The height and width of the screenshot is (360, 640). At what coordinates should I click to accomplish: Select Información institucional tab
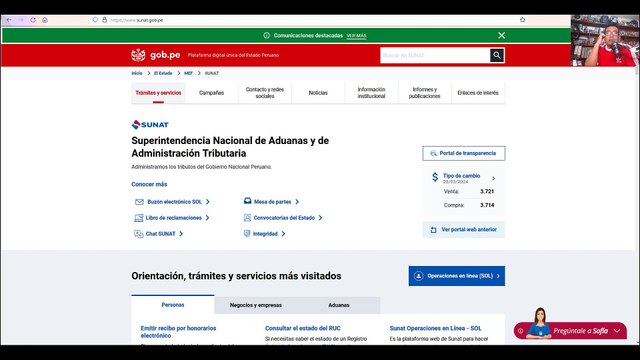(x=371, y=93)
